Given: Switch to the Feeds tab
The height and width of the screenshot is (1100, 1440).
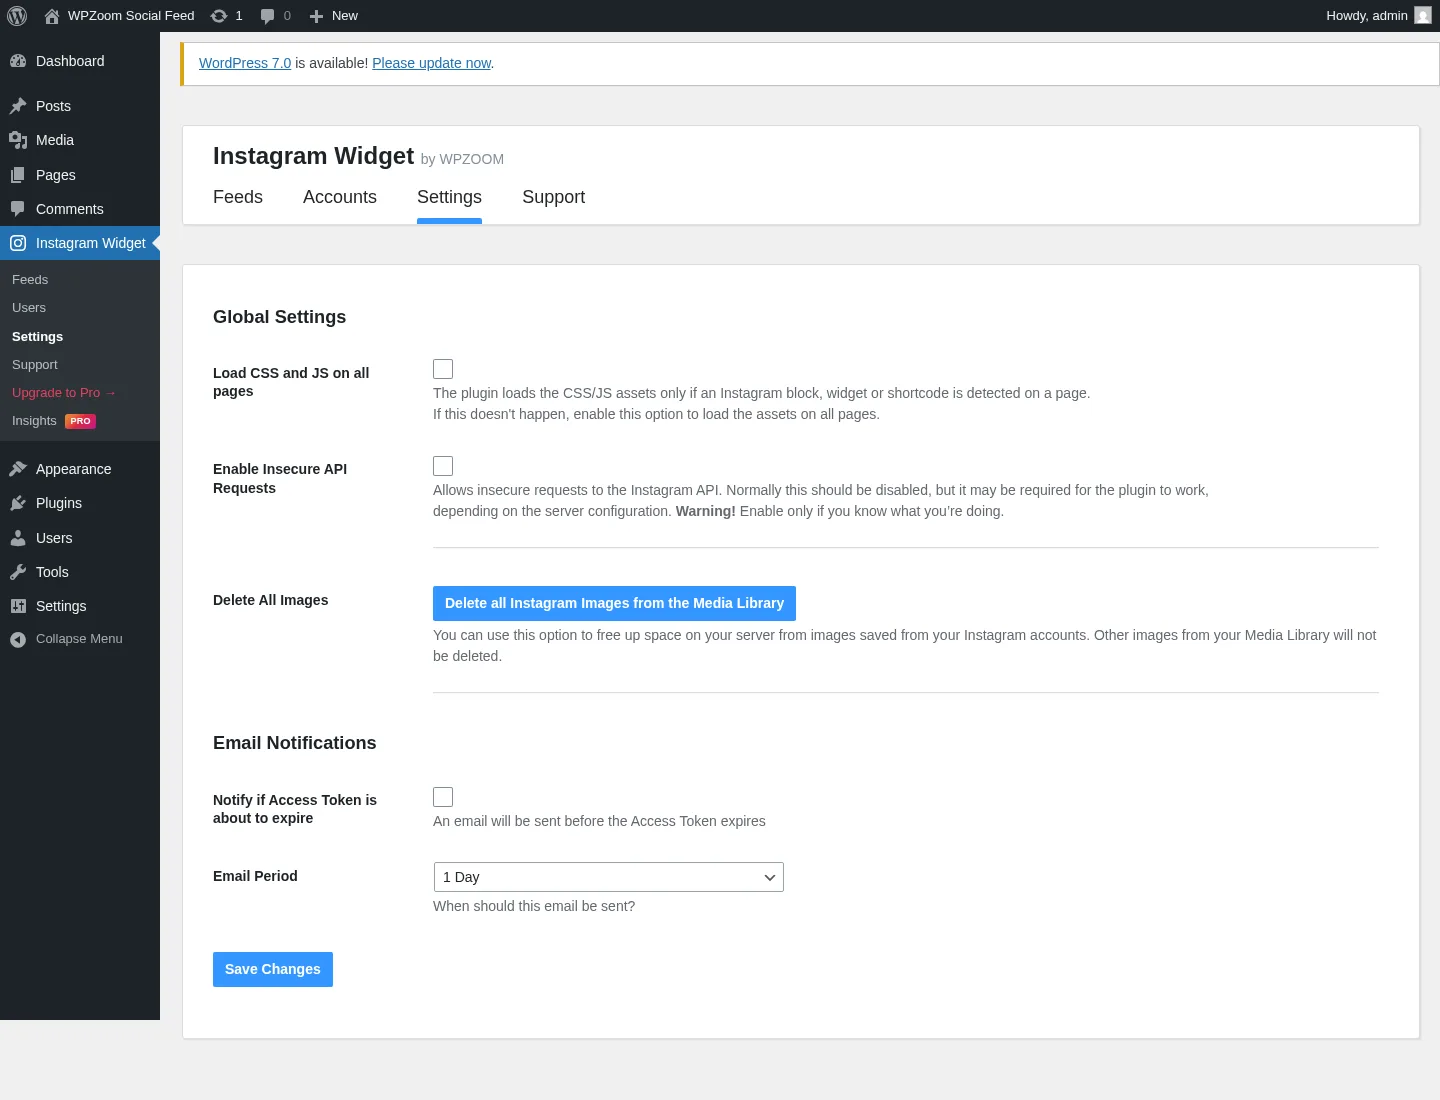Looking at the screenshot, I should click(x=238, y=197).
